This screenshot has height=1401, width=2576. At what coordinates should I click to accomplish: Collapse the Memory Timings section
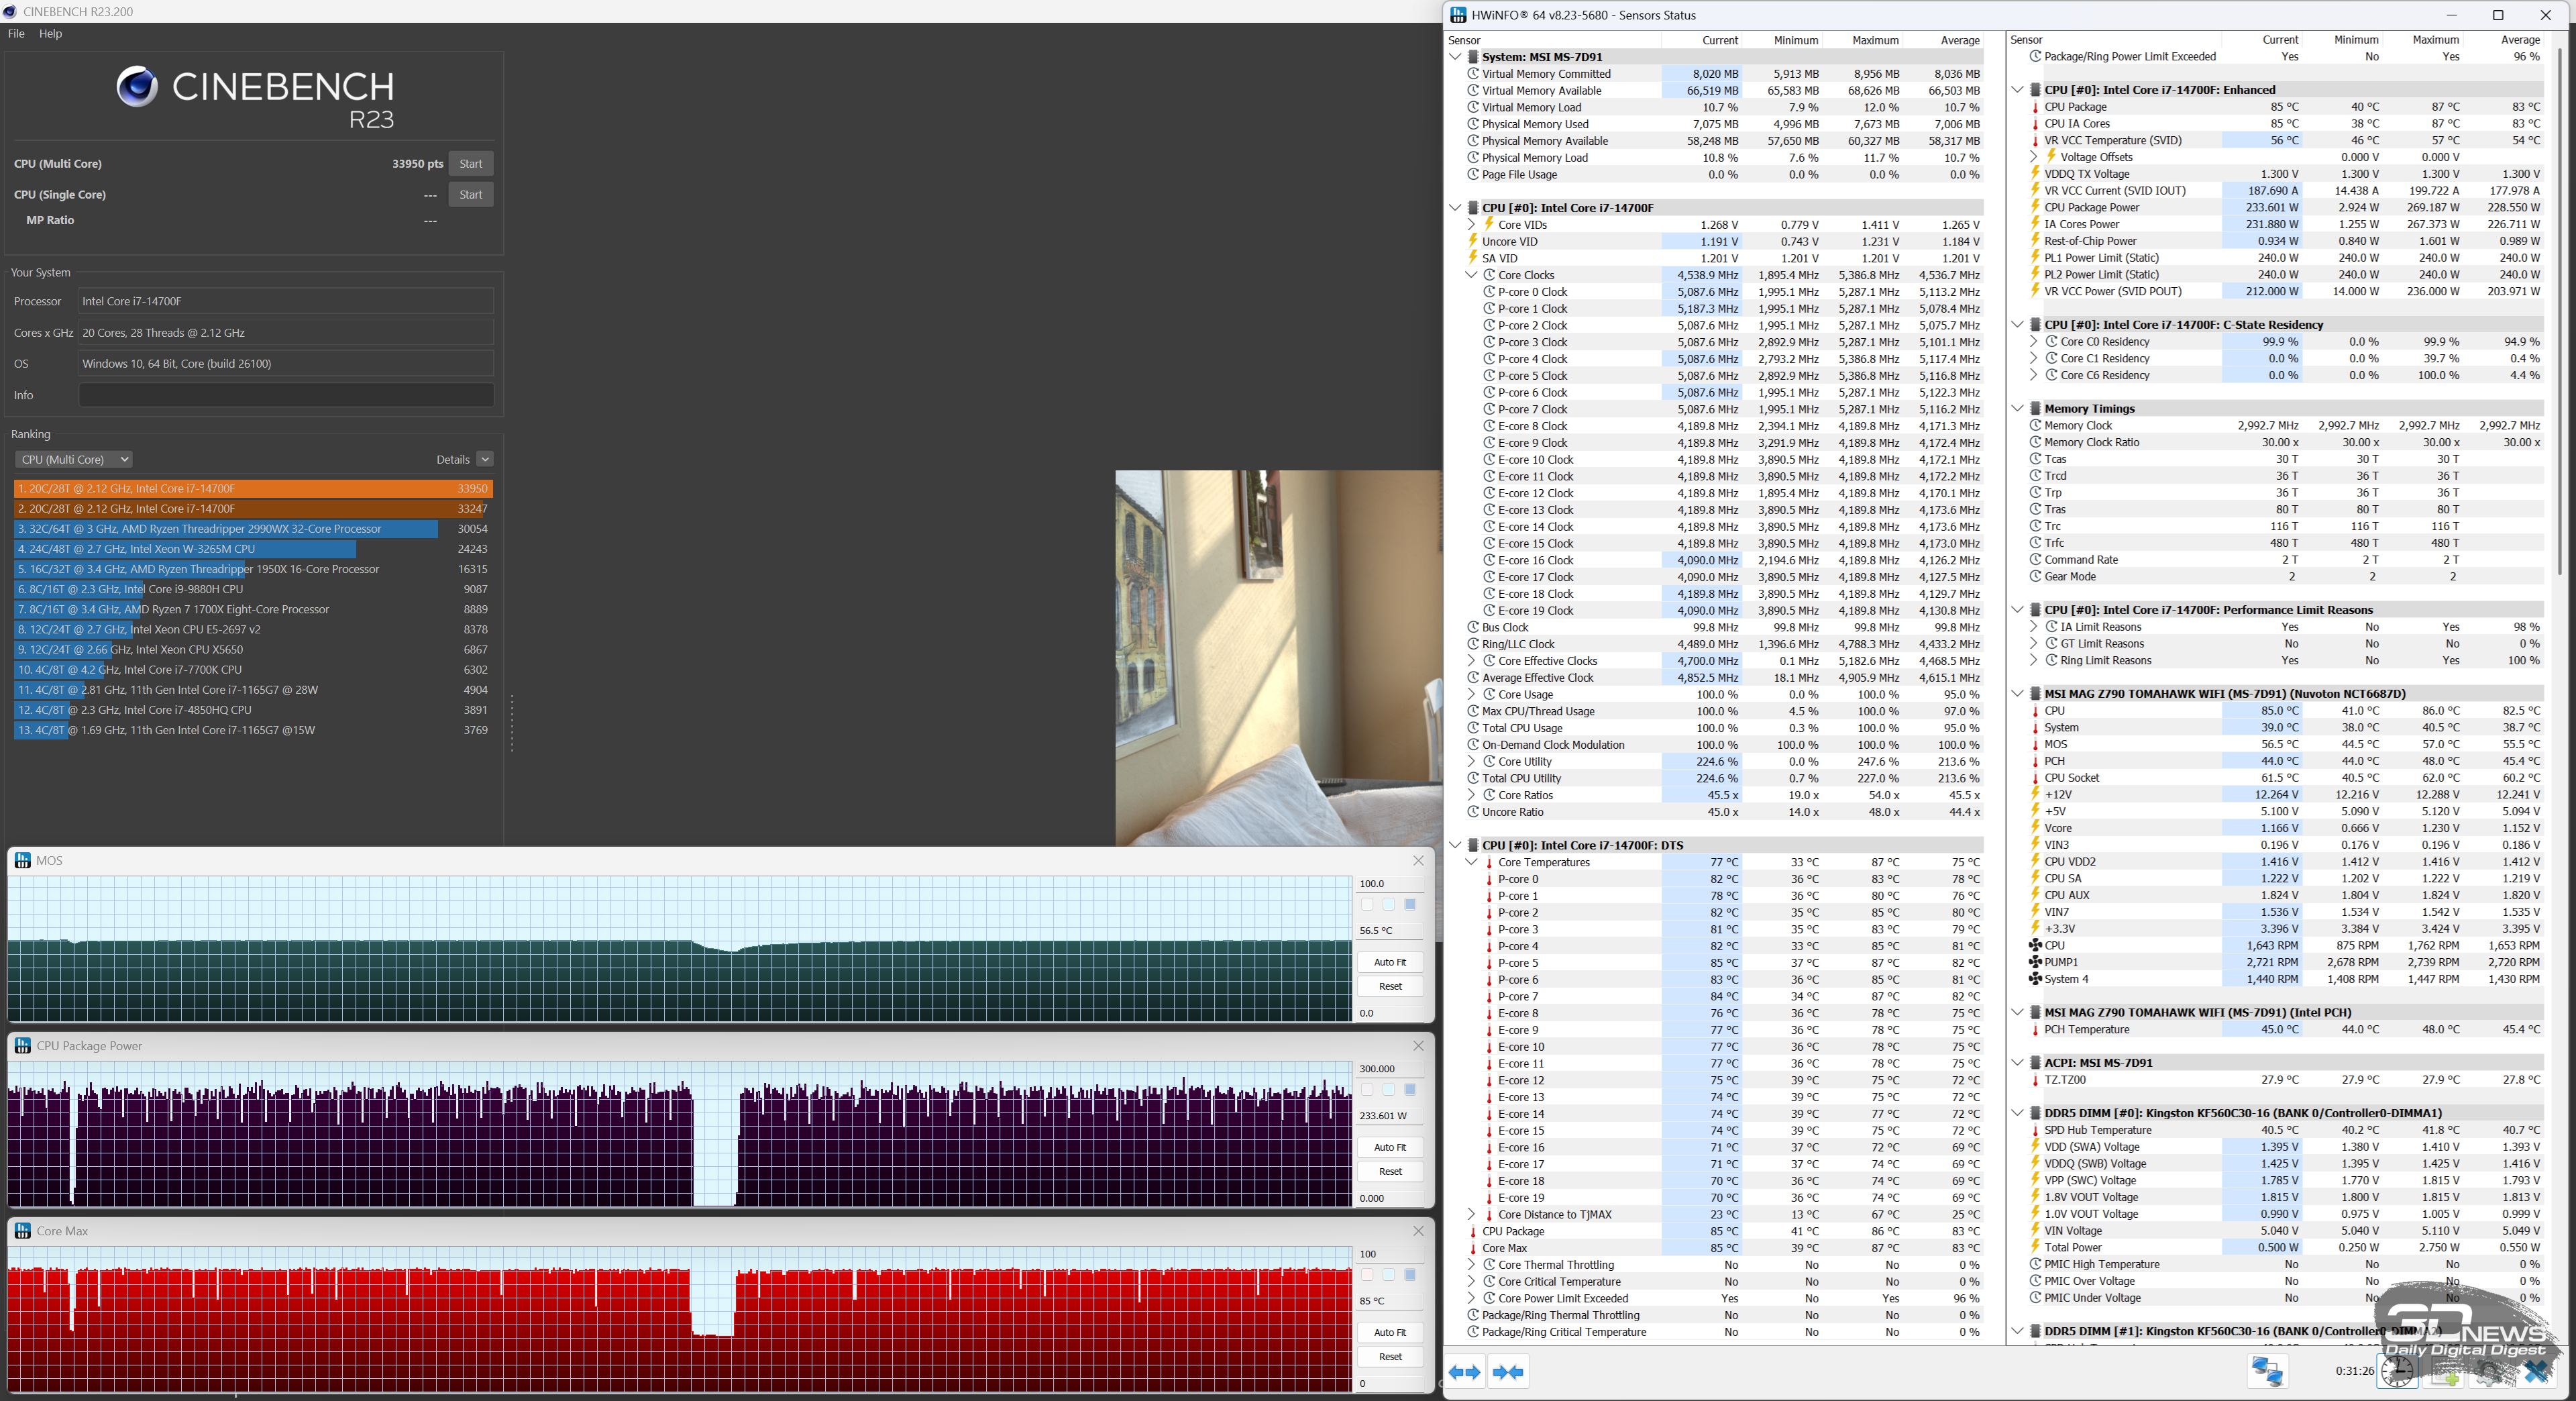click(x=2017, y=408)
